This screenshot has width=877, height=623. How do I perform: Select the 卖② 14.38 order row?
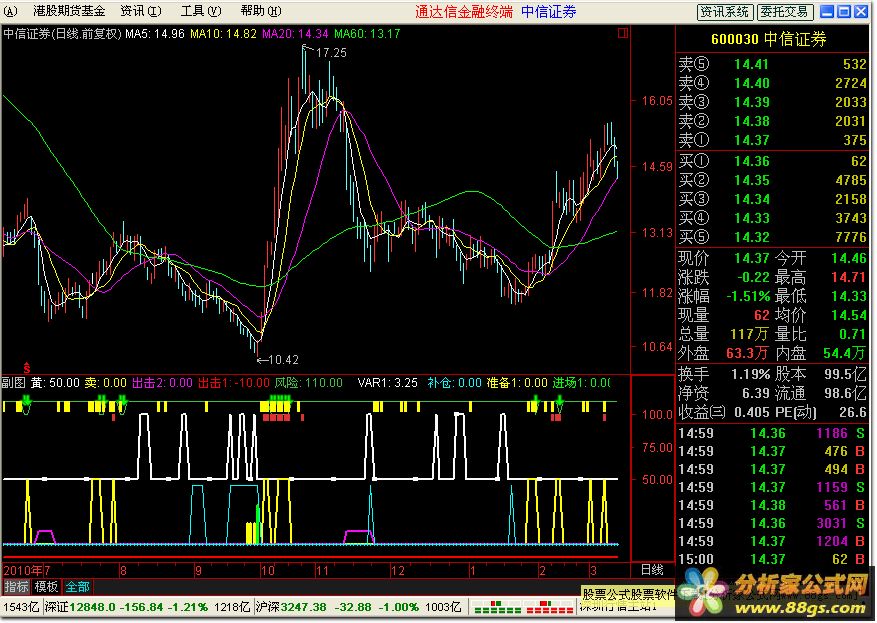pyautogui.click(x=772, y=121)
